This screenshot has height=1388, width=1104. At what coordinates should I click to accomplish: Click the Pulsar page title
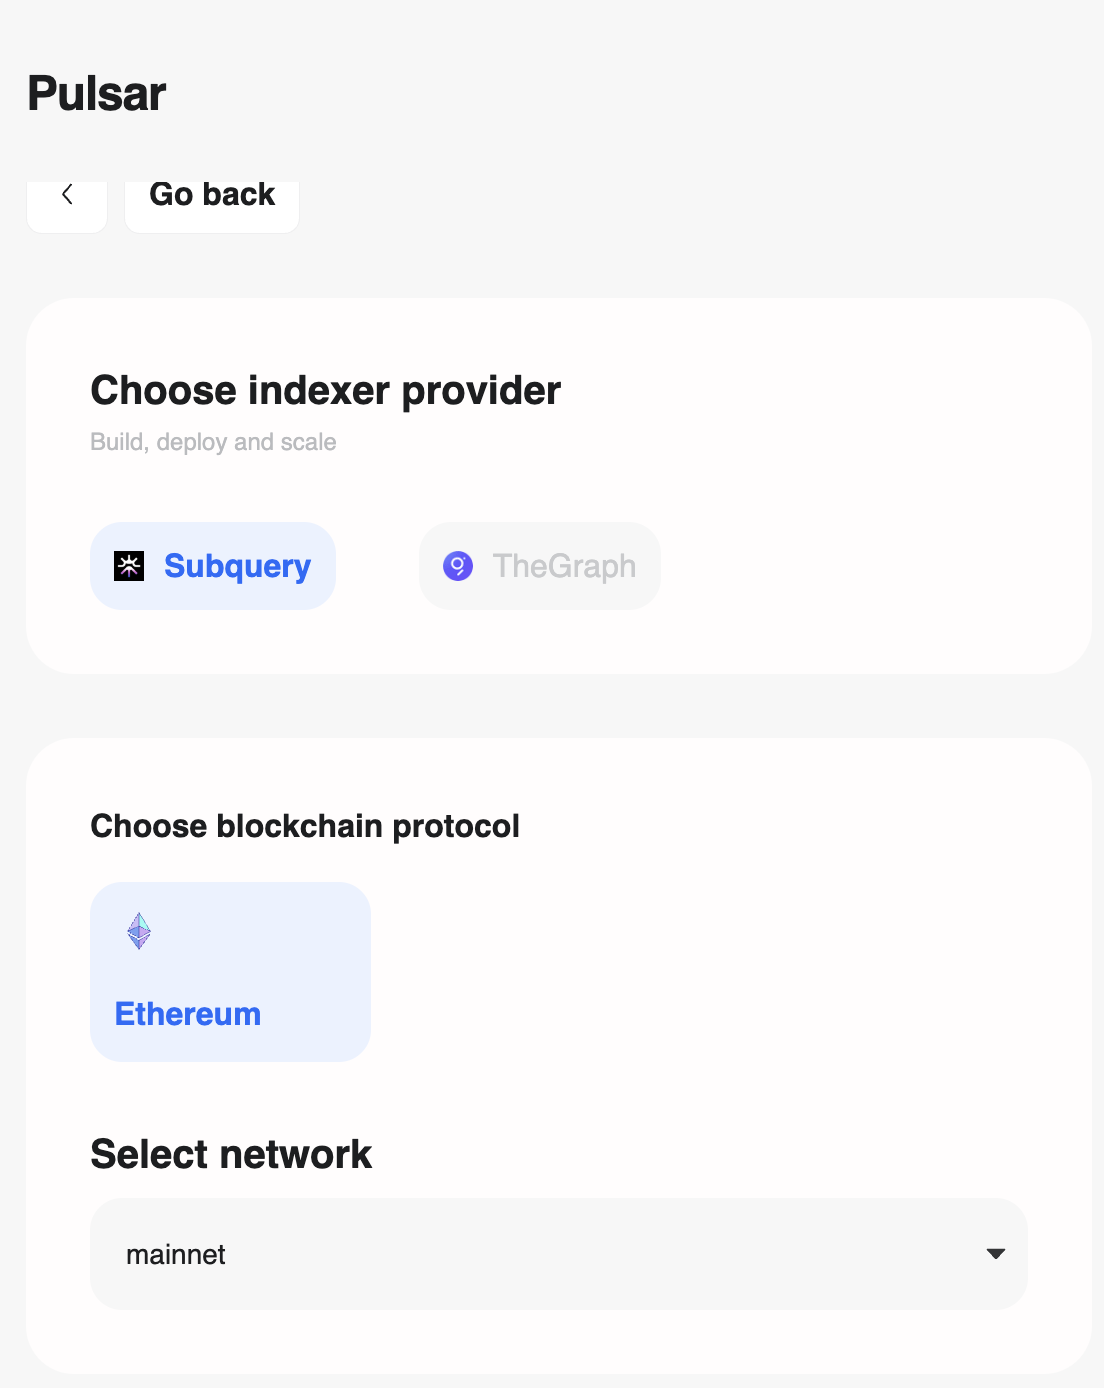pos(96,93)
